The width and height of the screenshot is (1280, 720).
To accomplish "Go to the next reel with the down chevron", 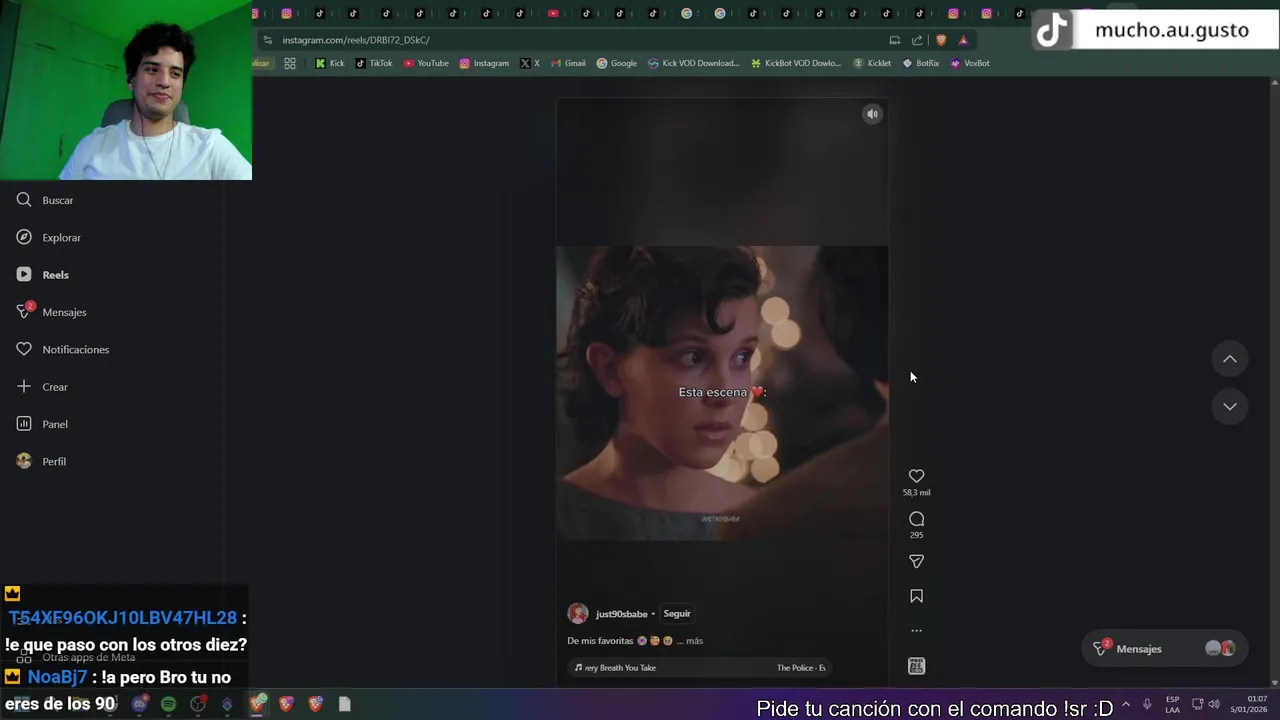I will [x=1230, y=406].
